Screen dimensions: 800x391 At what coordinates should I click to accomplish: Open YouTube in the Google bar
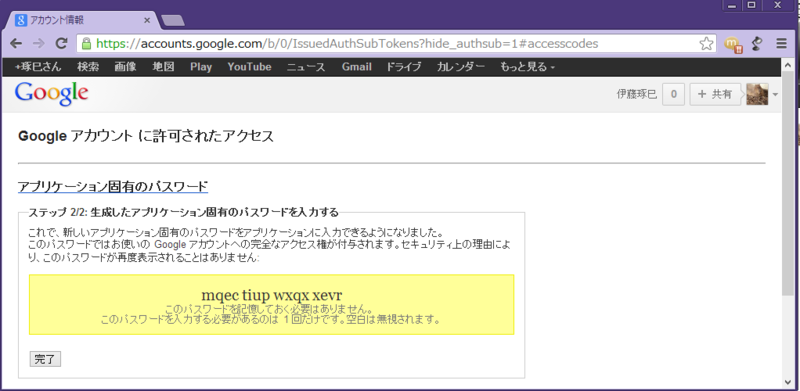(249, 67)
